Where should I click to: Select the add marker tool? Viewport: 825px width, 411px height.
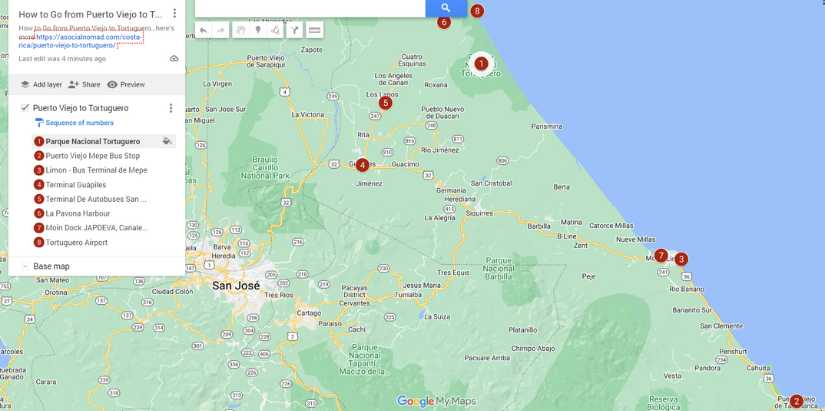click(258, 31)
